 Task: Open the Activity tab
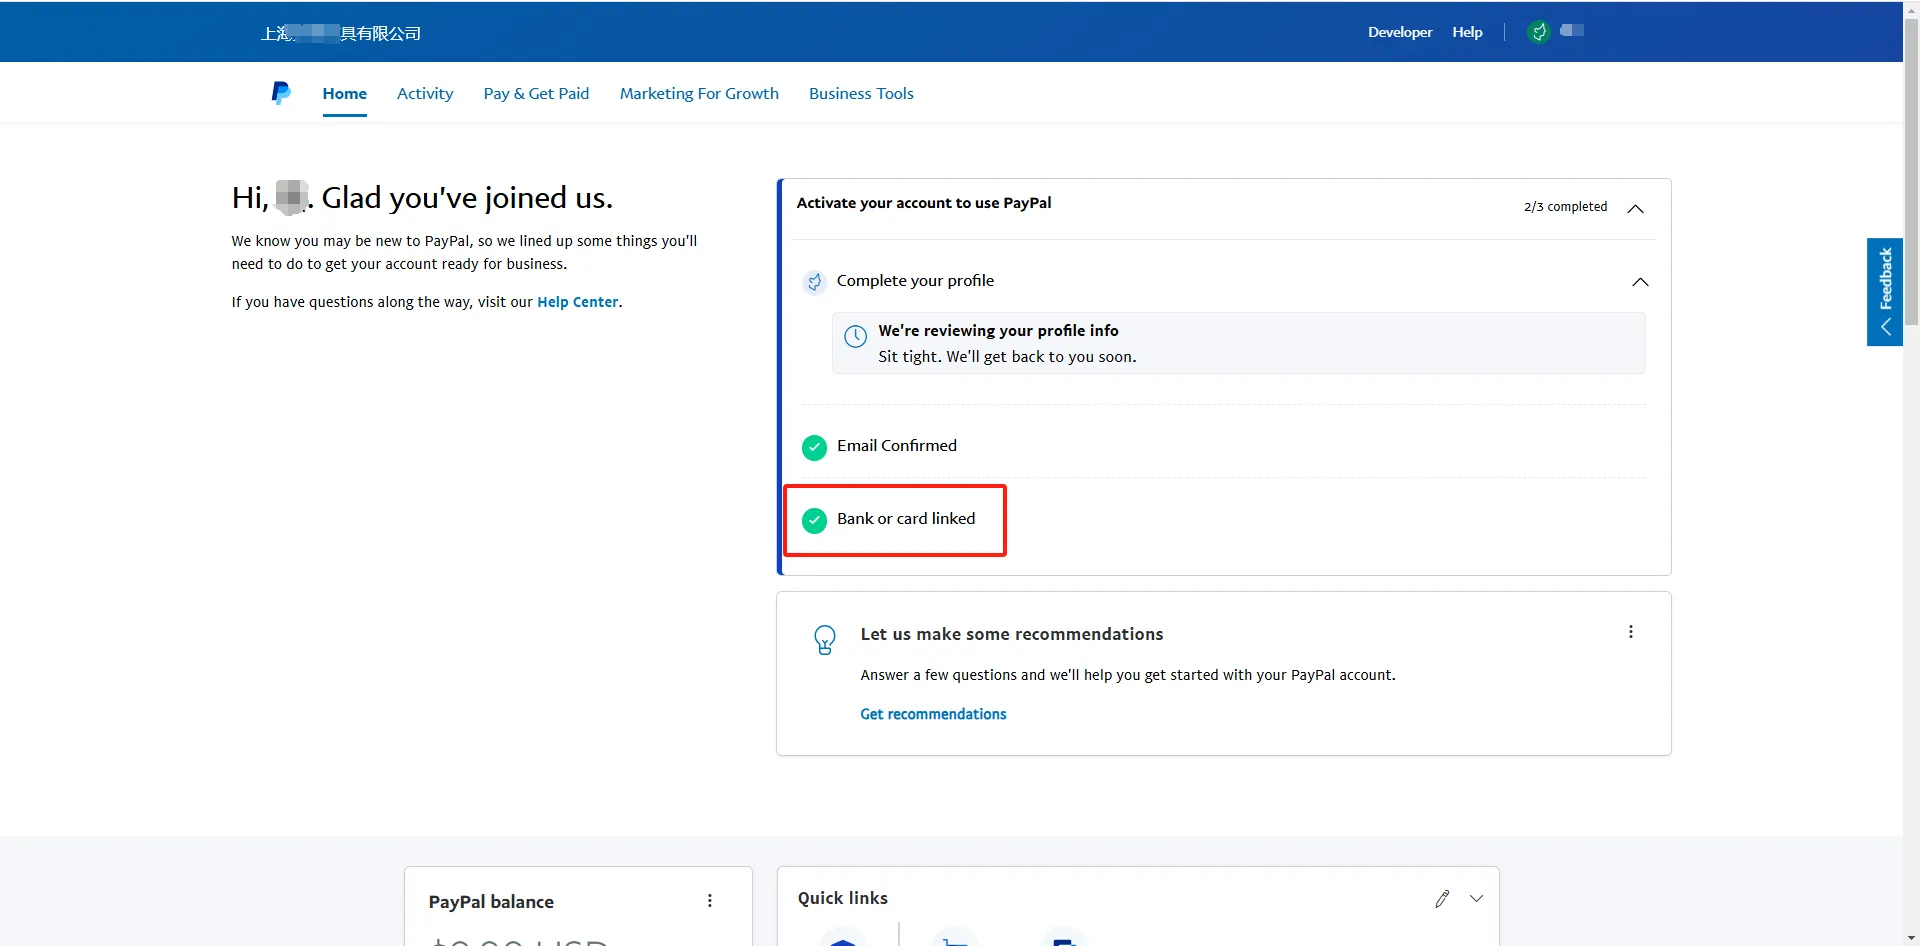pyautogui.click(x=425, y=94)
